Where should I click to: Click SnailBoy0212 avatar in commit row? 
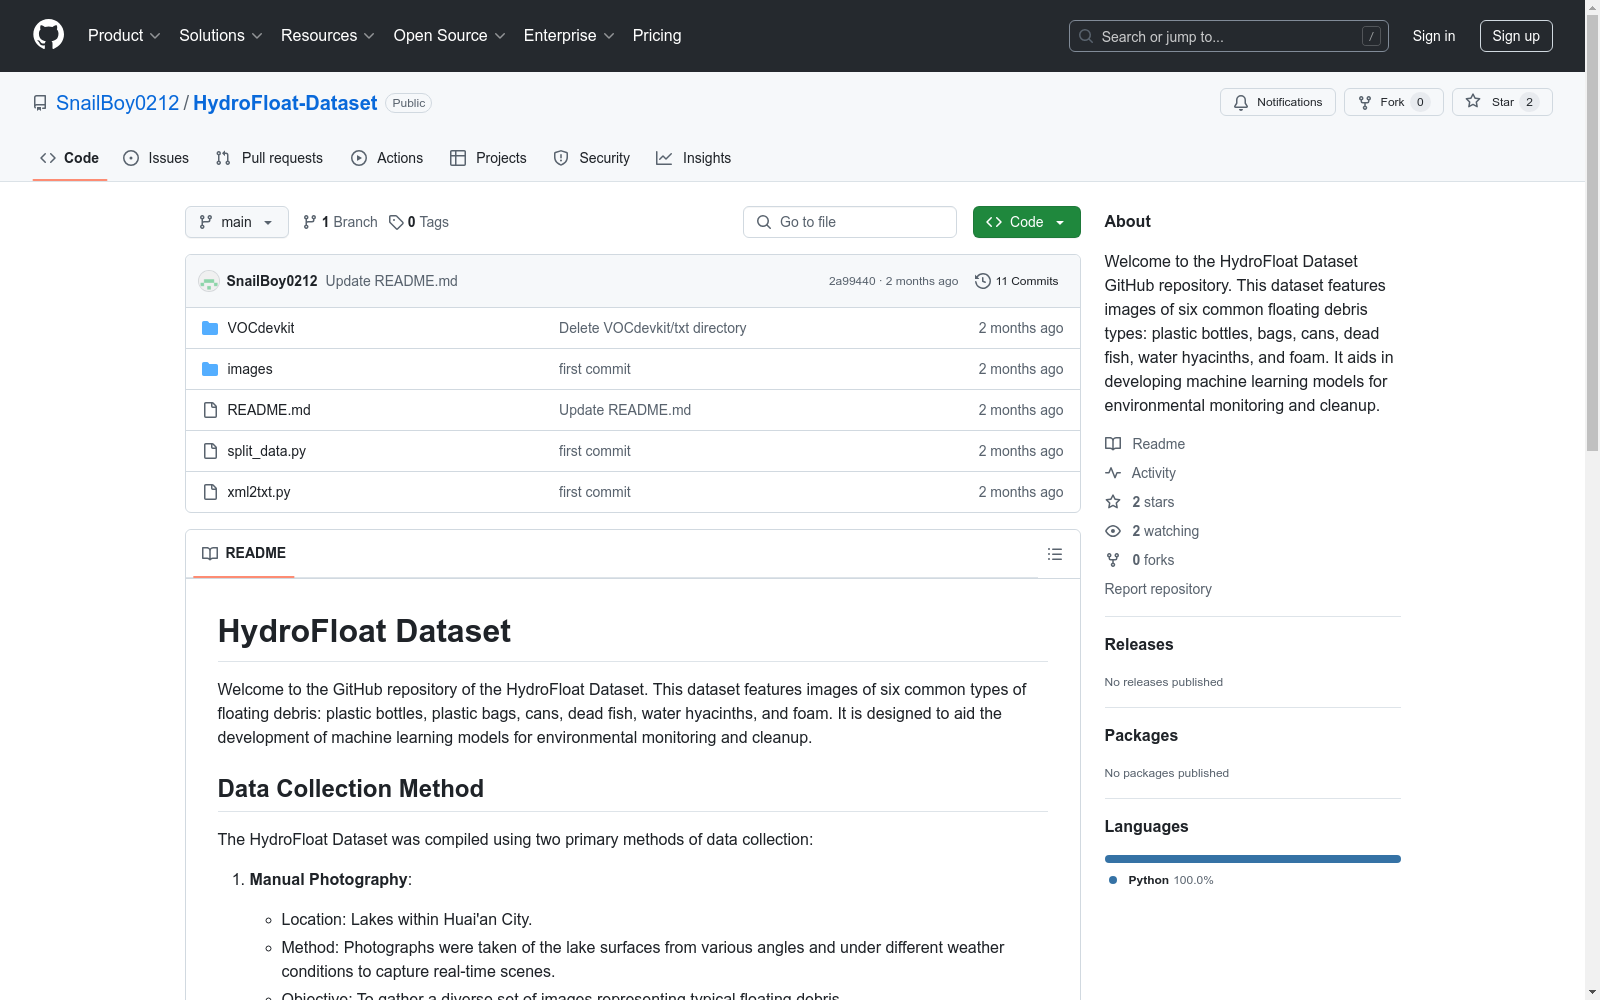tap(209, 281)
